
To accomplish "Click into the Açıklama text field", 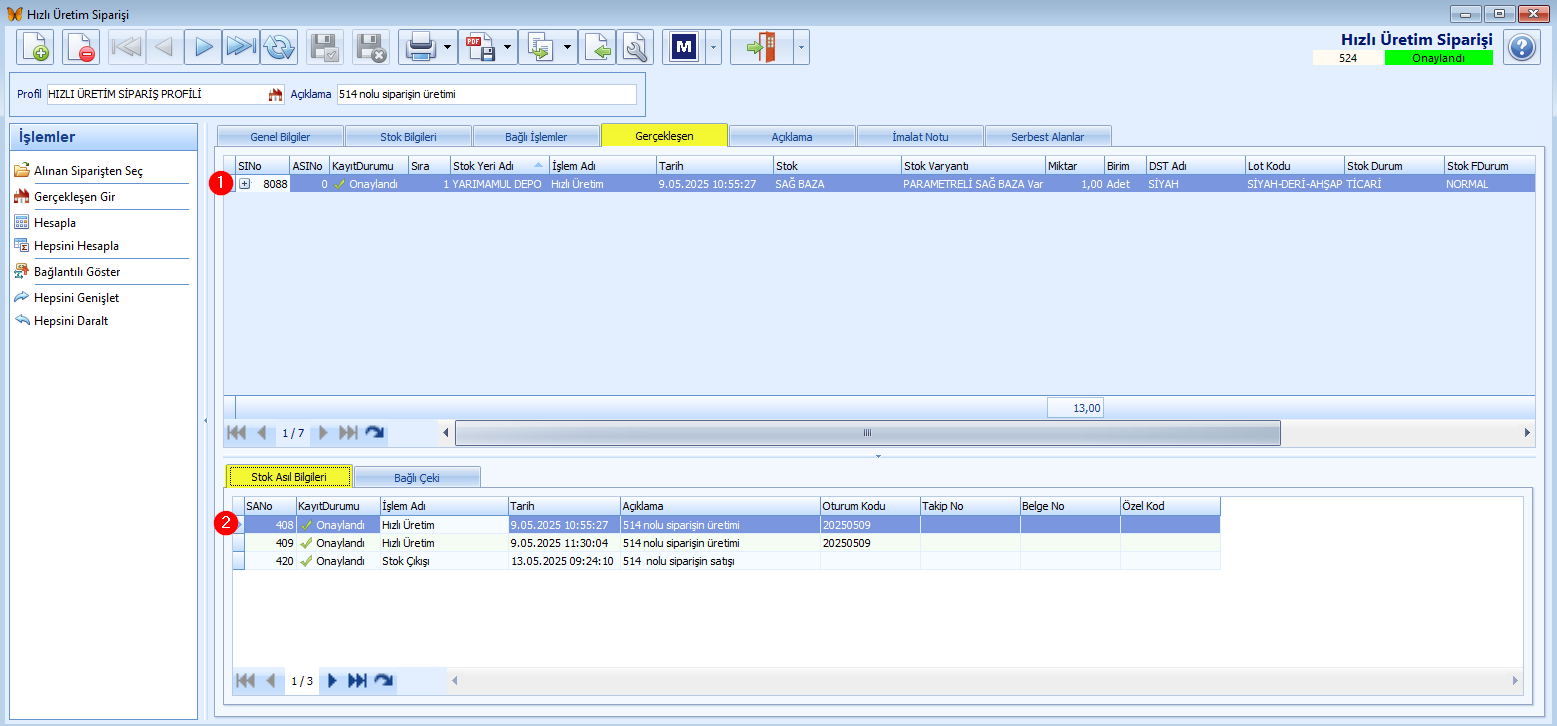I will (486, 95).
